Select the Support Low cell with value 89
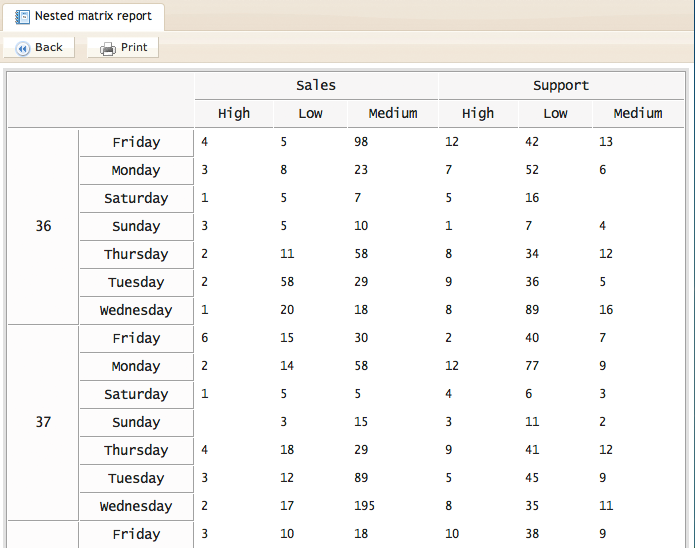The height and width of the screenshot is (548, 695). coord(533,310)
